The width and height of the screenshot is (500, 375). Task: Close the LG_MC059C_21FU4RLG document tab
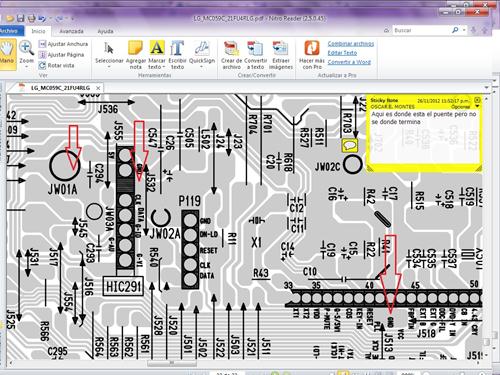click(x=98, y=88)
